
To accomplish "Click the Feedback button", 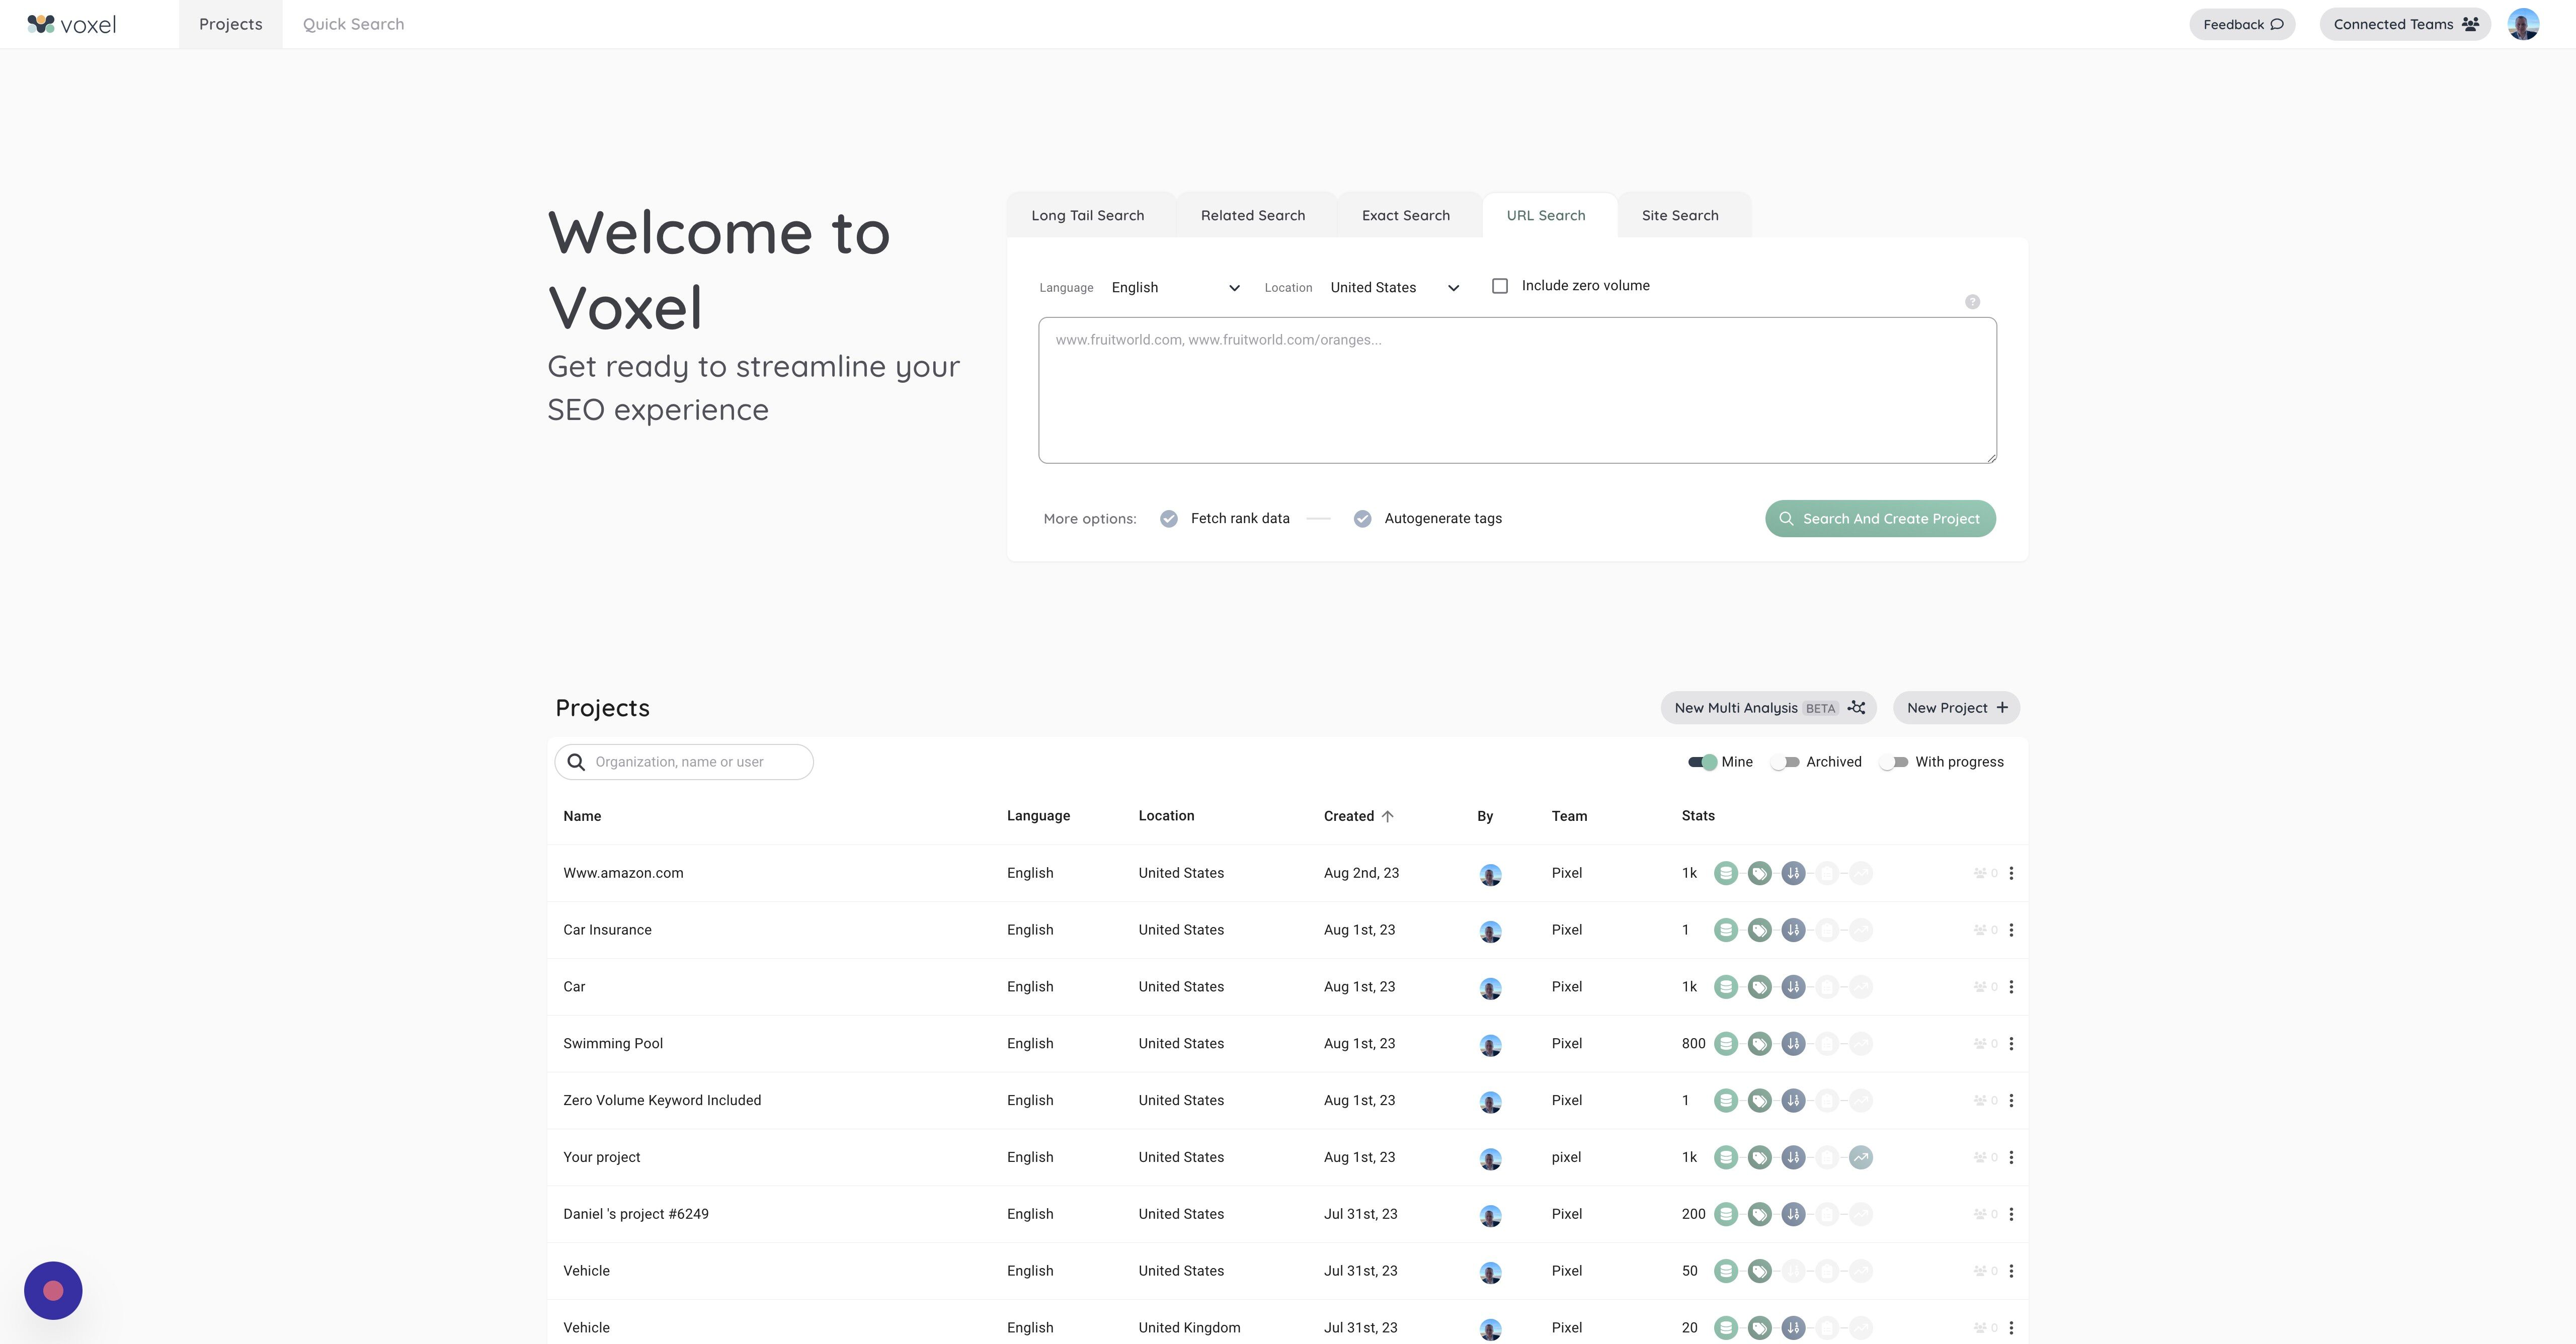I will coord(2242,24).
